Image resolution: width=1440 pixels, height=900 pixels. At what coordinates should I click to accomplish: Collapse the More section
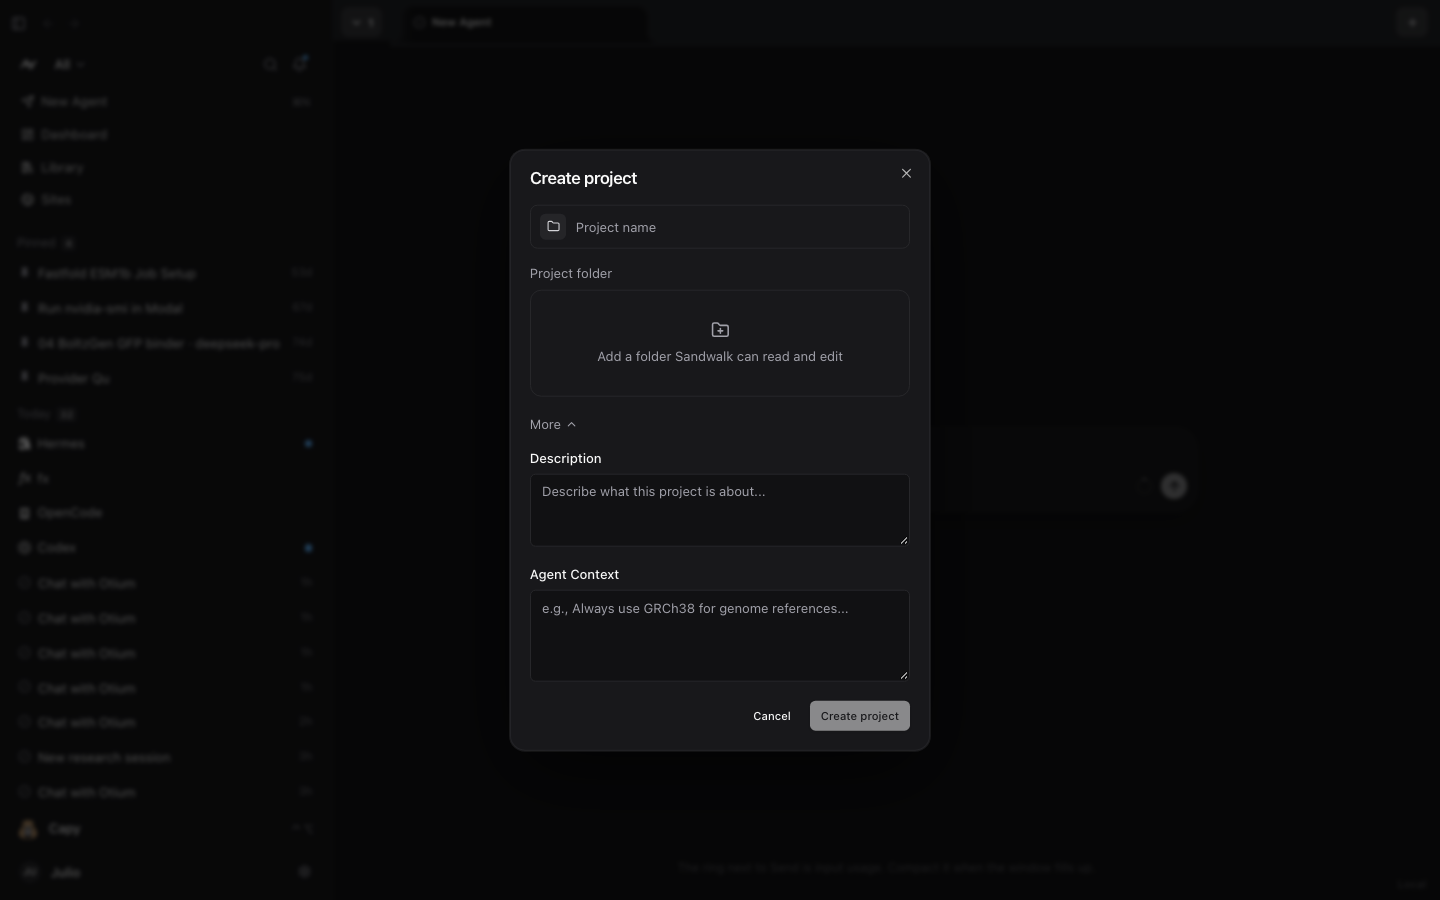click(x=553, y=425)
